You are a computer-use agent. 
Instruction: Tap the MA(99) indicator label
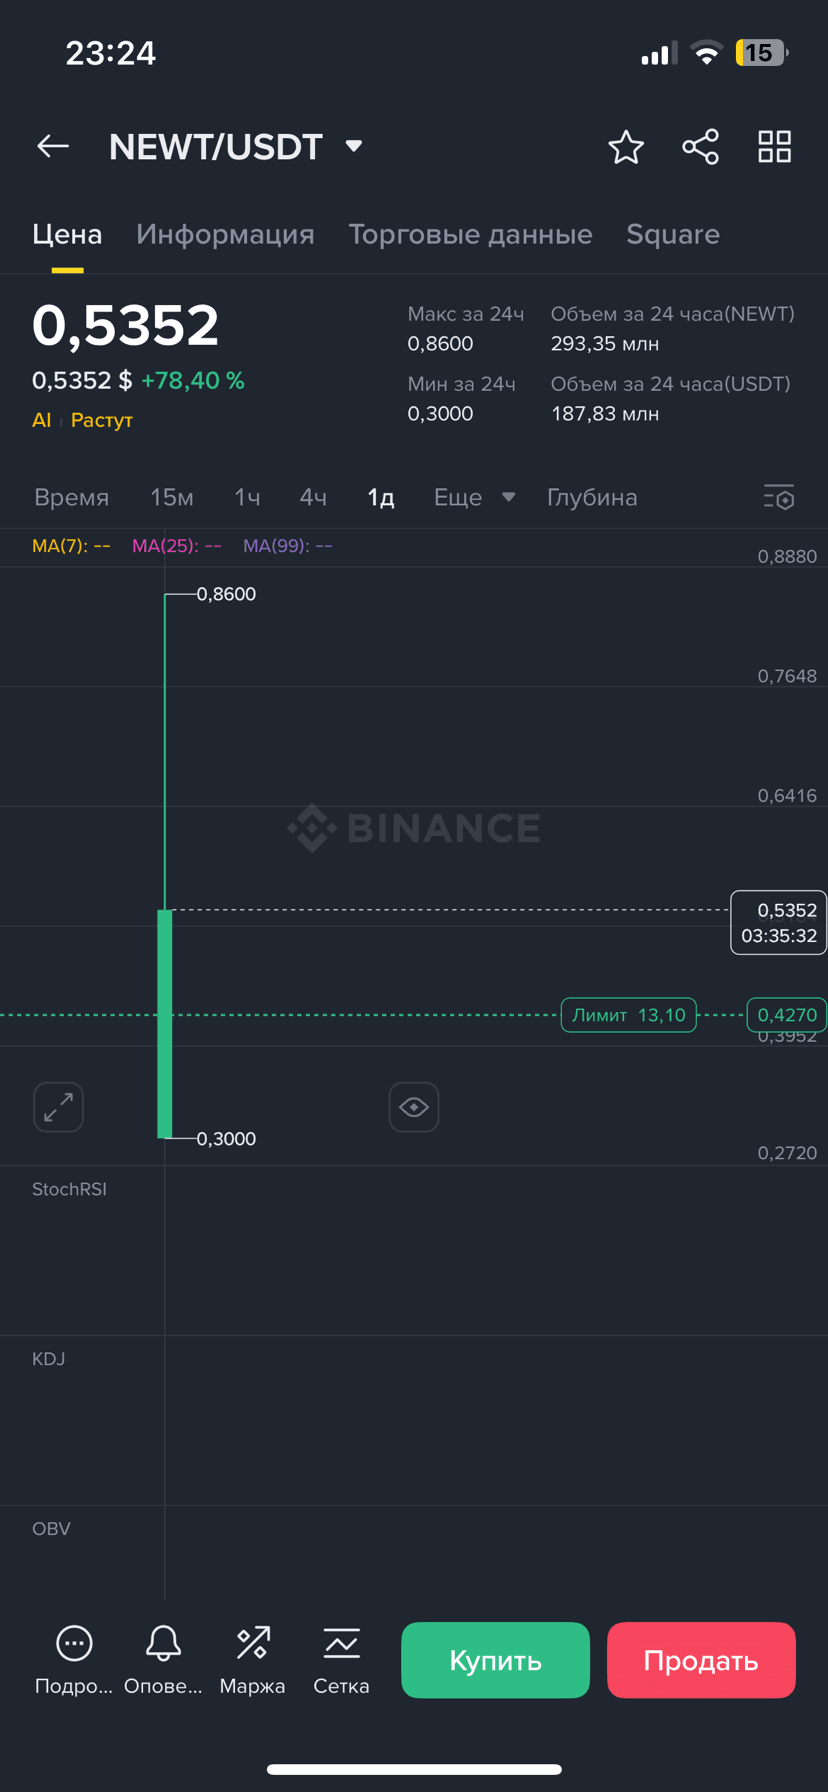pyautogui.click(x=288, y=546)
